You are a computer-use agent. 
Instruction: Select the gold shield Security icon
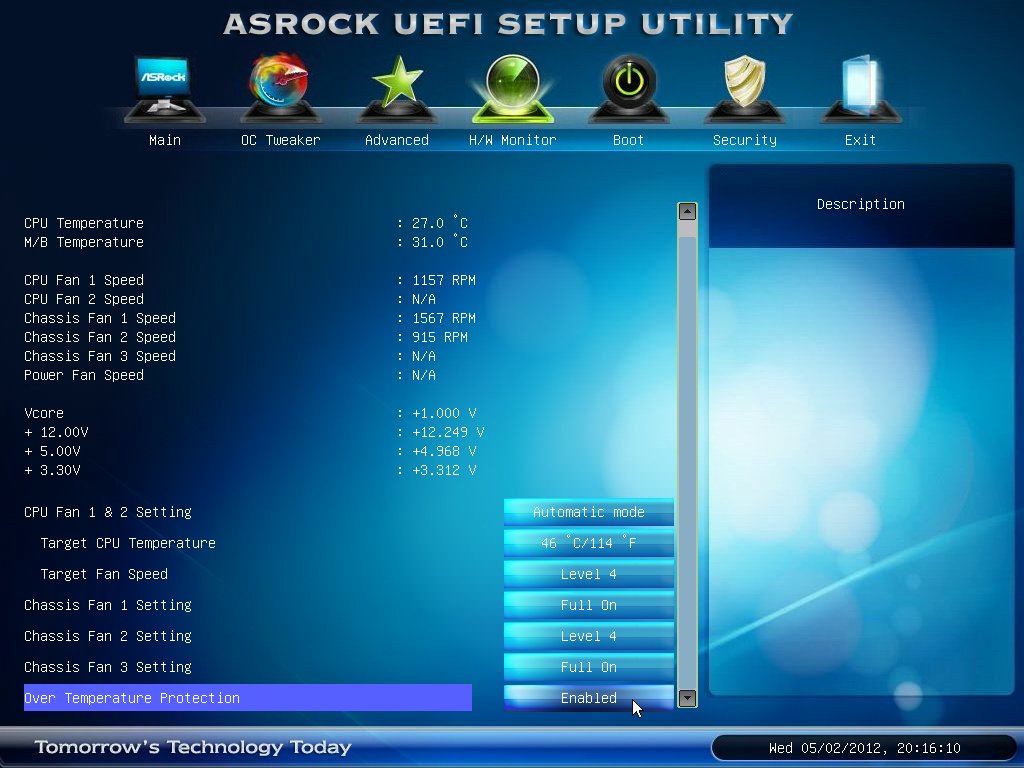(x=744, y=89)
